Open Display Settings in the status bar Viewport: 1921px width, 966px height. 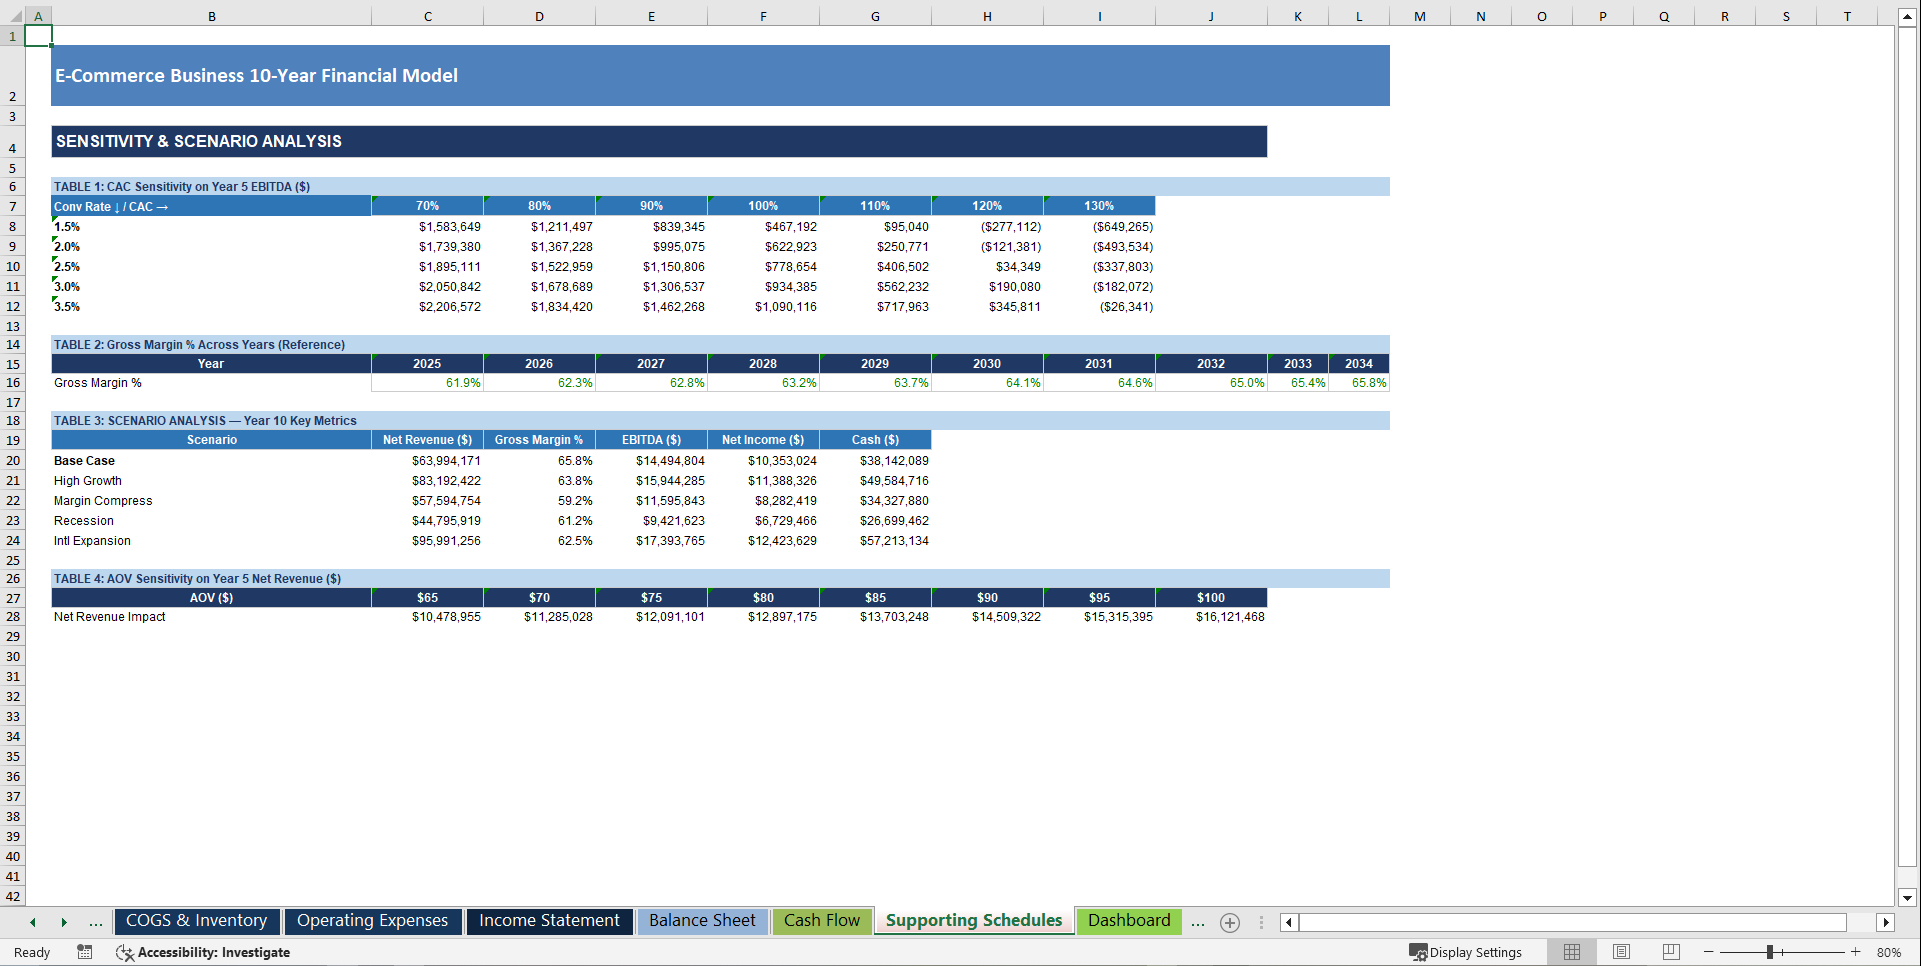click(1467, 952)
